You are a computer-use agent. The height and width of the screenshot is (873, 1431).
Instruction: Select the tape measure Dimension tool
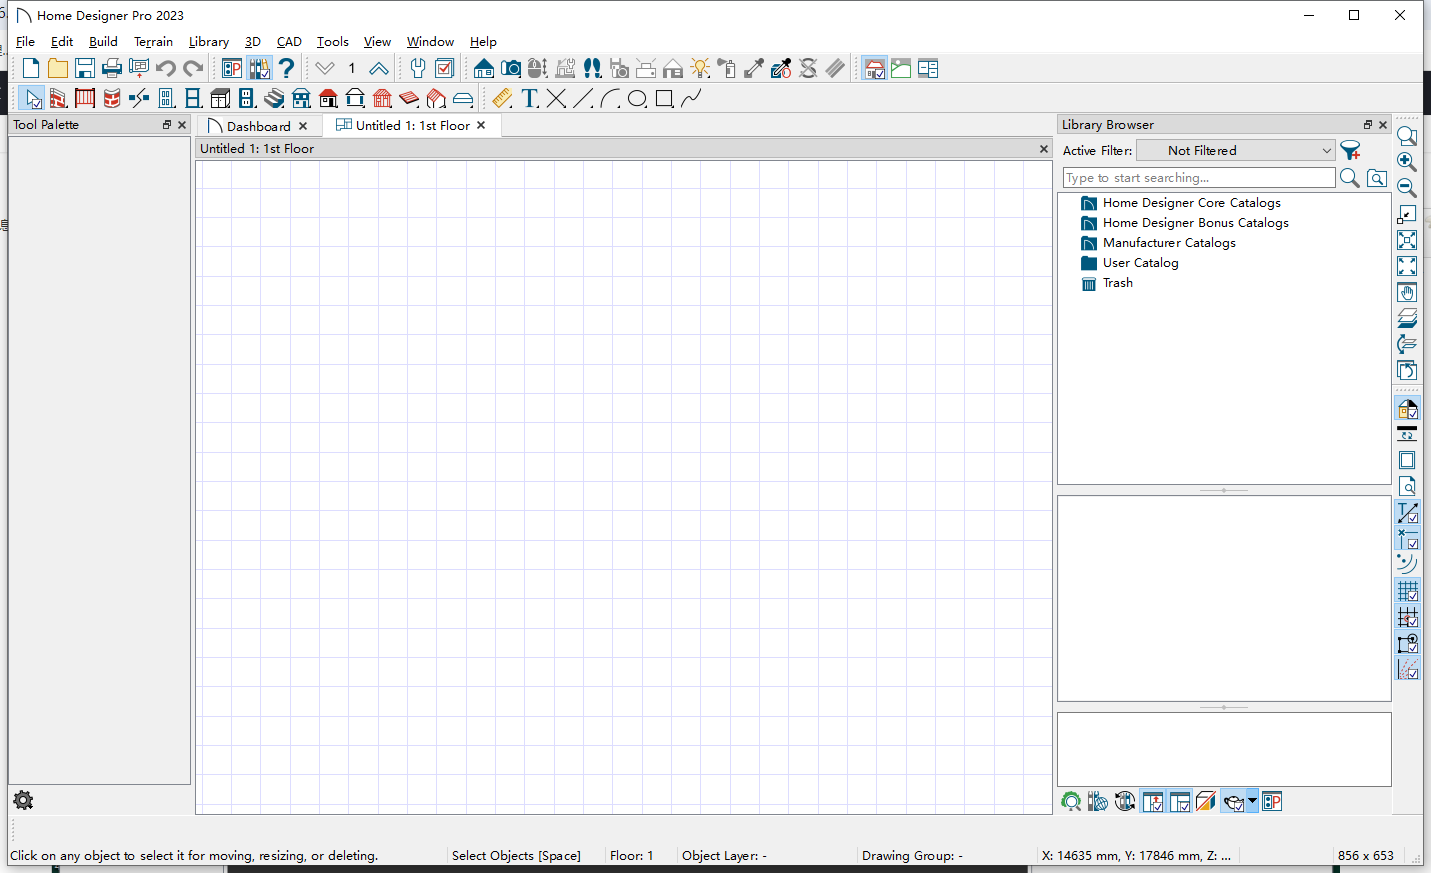[502, 98]
